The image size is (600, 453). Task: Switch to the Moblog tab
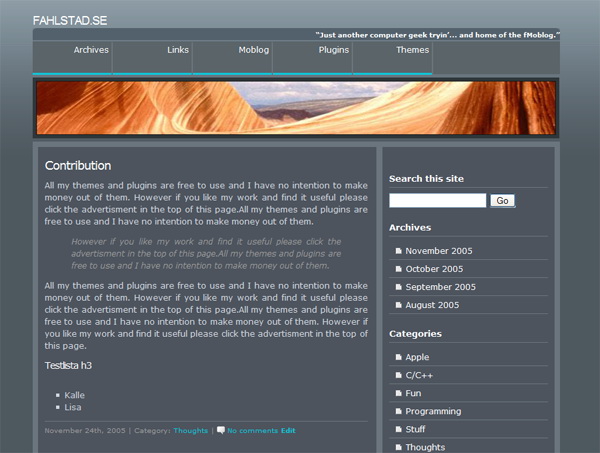[253, 50]
